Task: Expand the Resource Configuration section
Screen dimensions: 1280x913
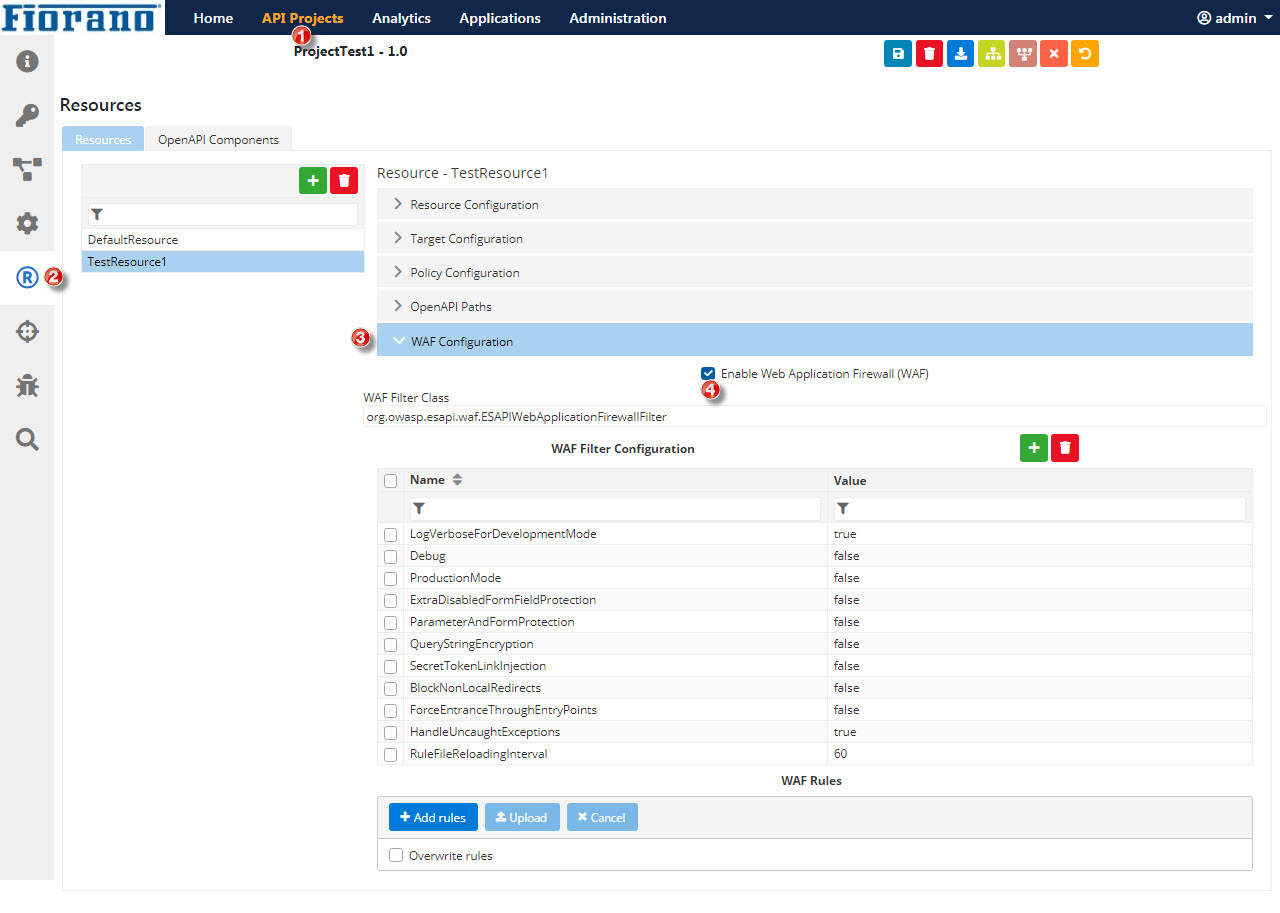Action: tap(474, 205)
